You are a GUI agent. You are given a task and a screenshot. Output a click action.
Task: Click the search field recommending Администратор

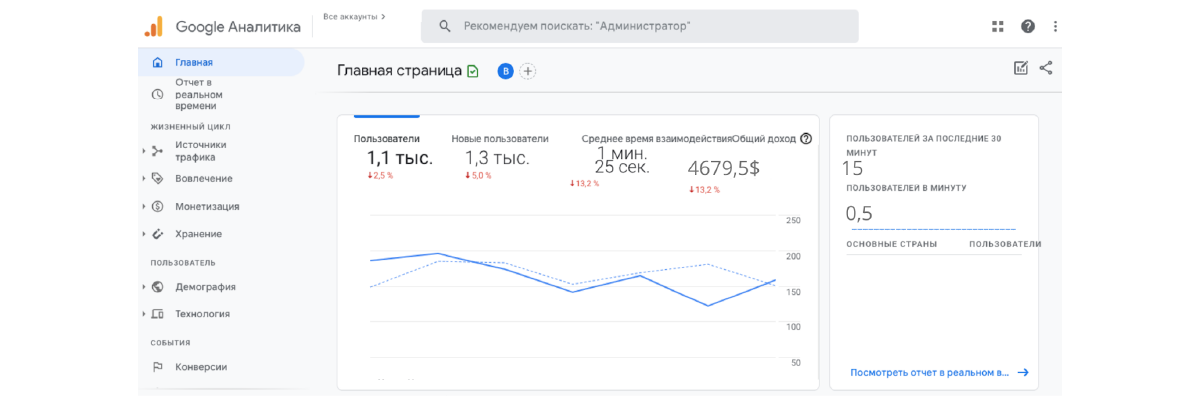(640, 26)
